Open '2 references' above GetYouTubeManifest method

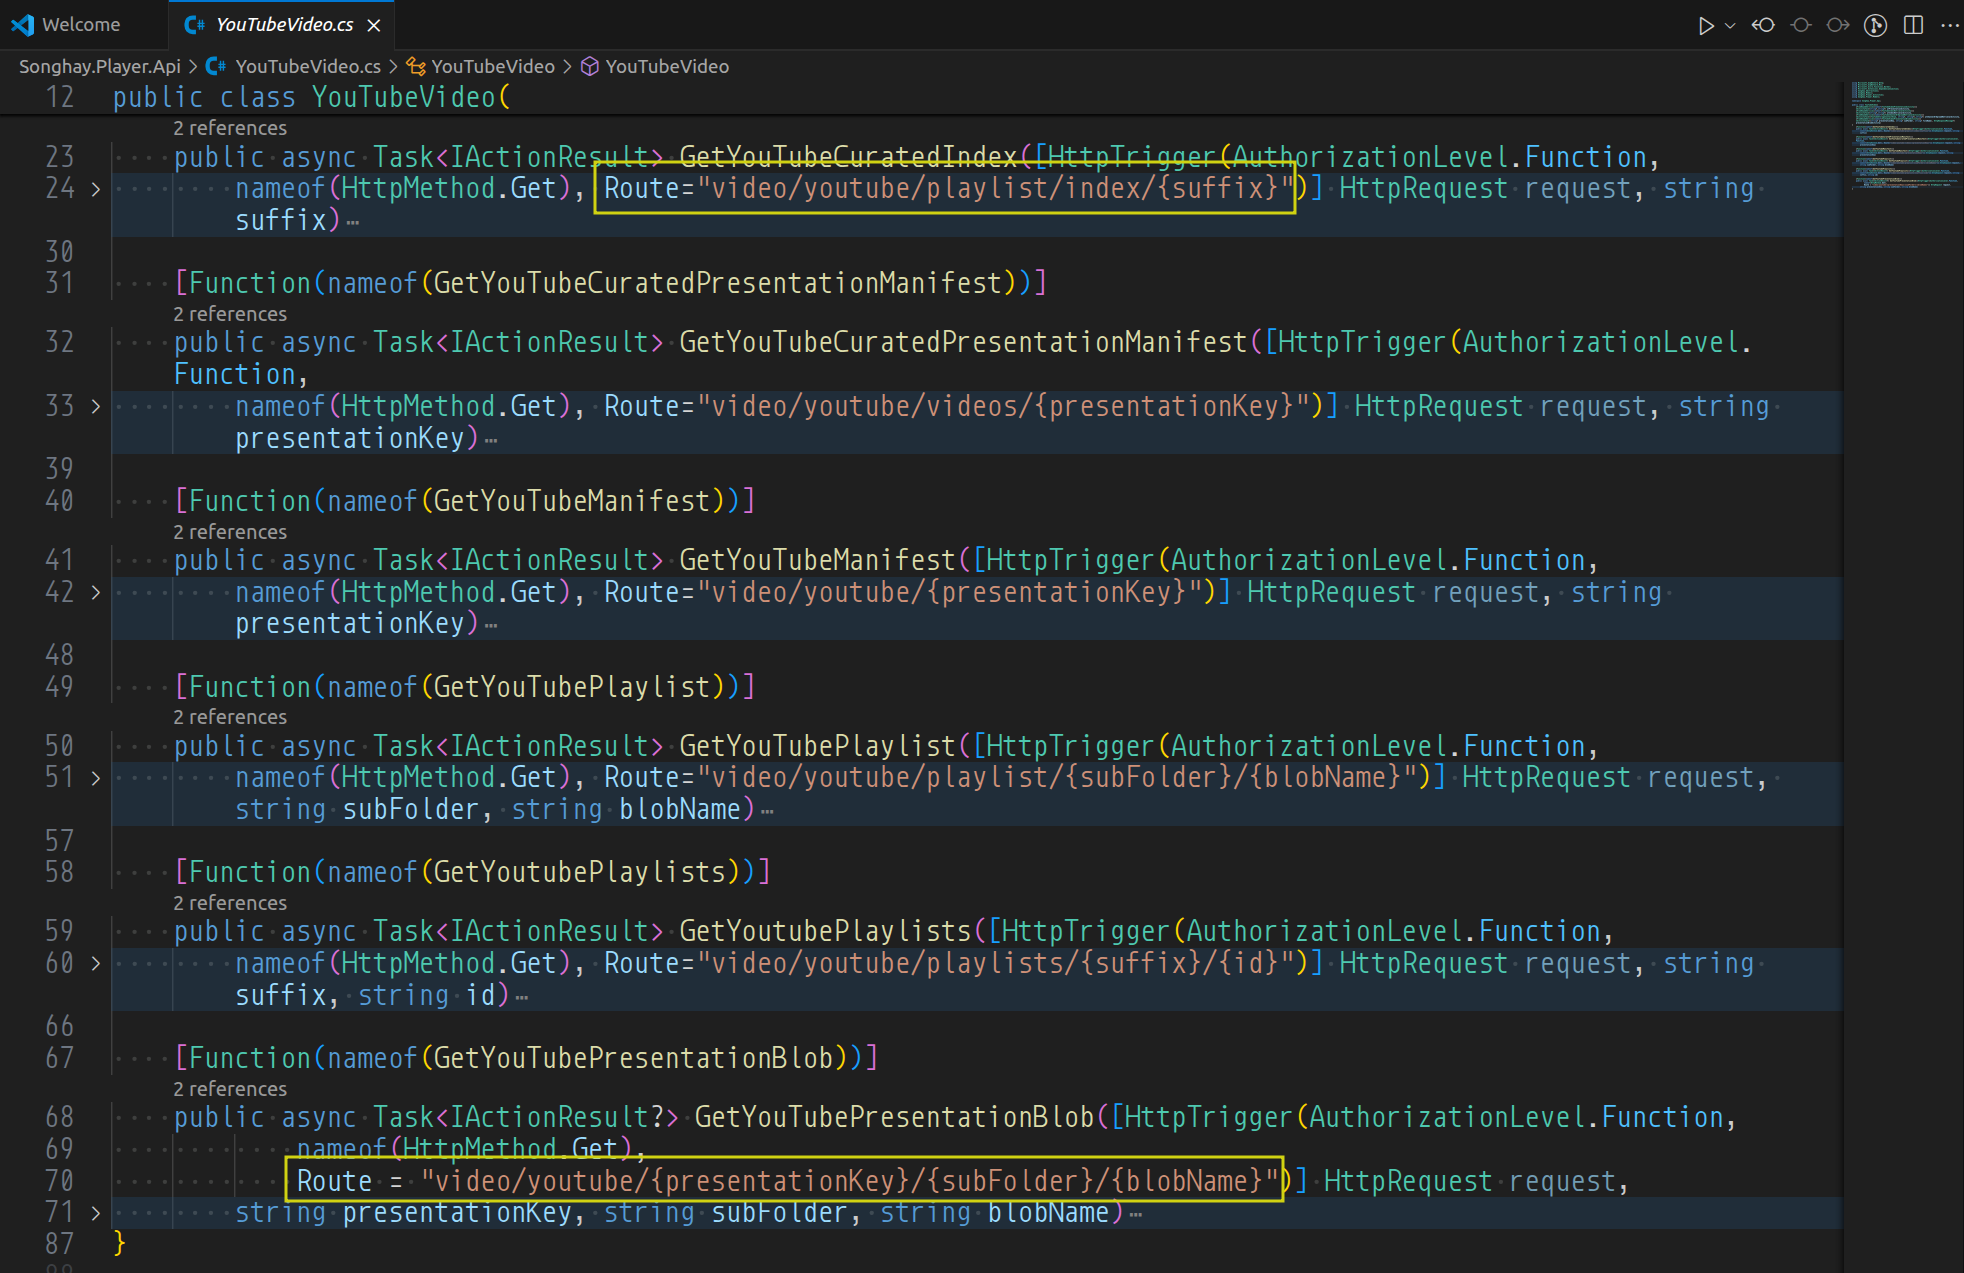230,532
